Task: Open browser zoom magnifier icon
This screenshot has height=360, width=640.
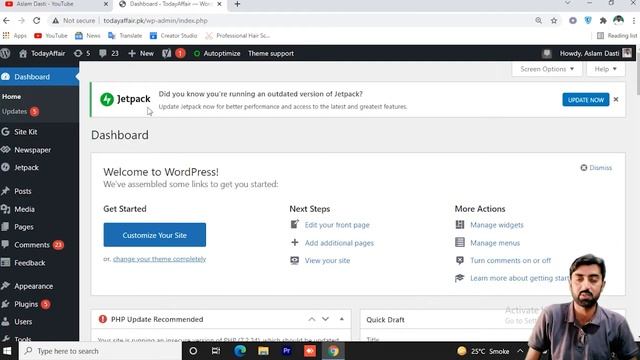Action: coord(538,20)
